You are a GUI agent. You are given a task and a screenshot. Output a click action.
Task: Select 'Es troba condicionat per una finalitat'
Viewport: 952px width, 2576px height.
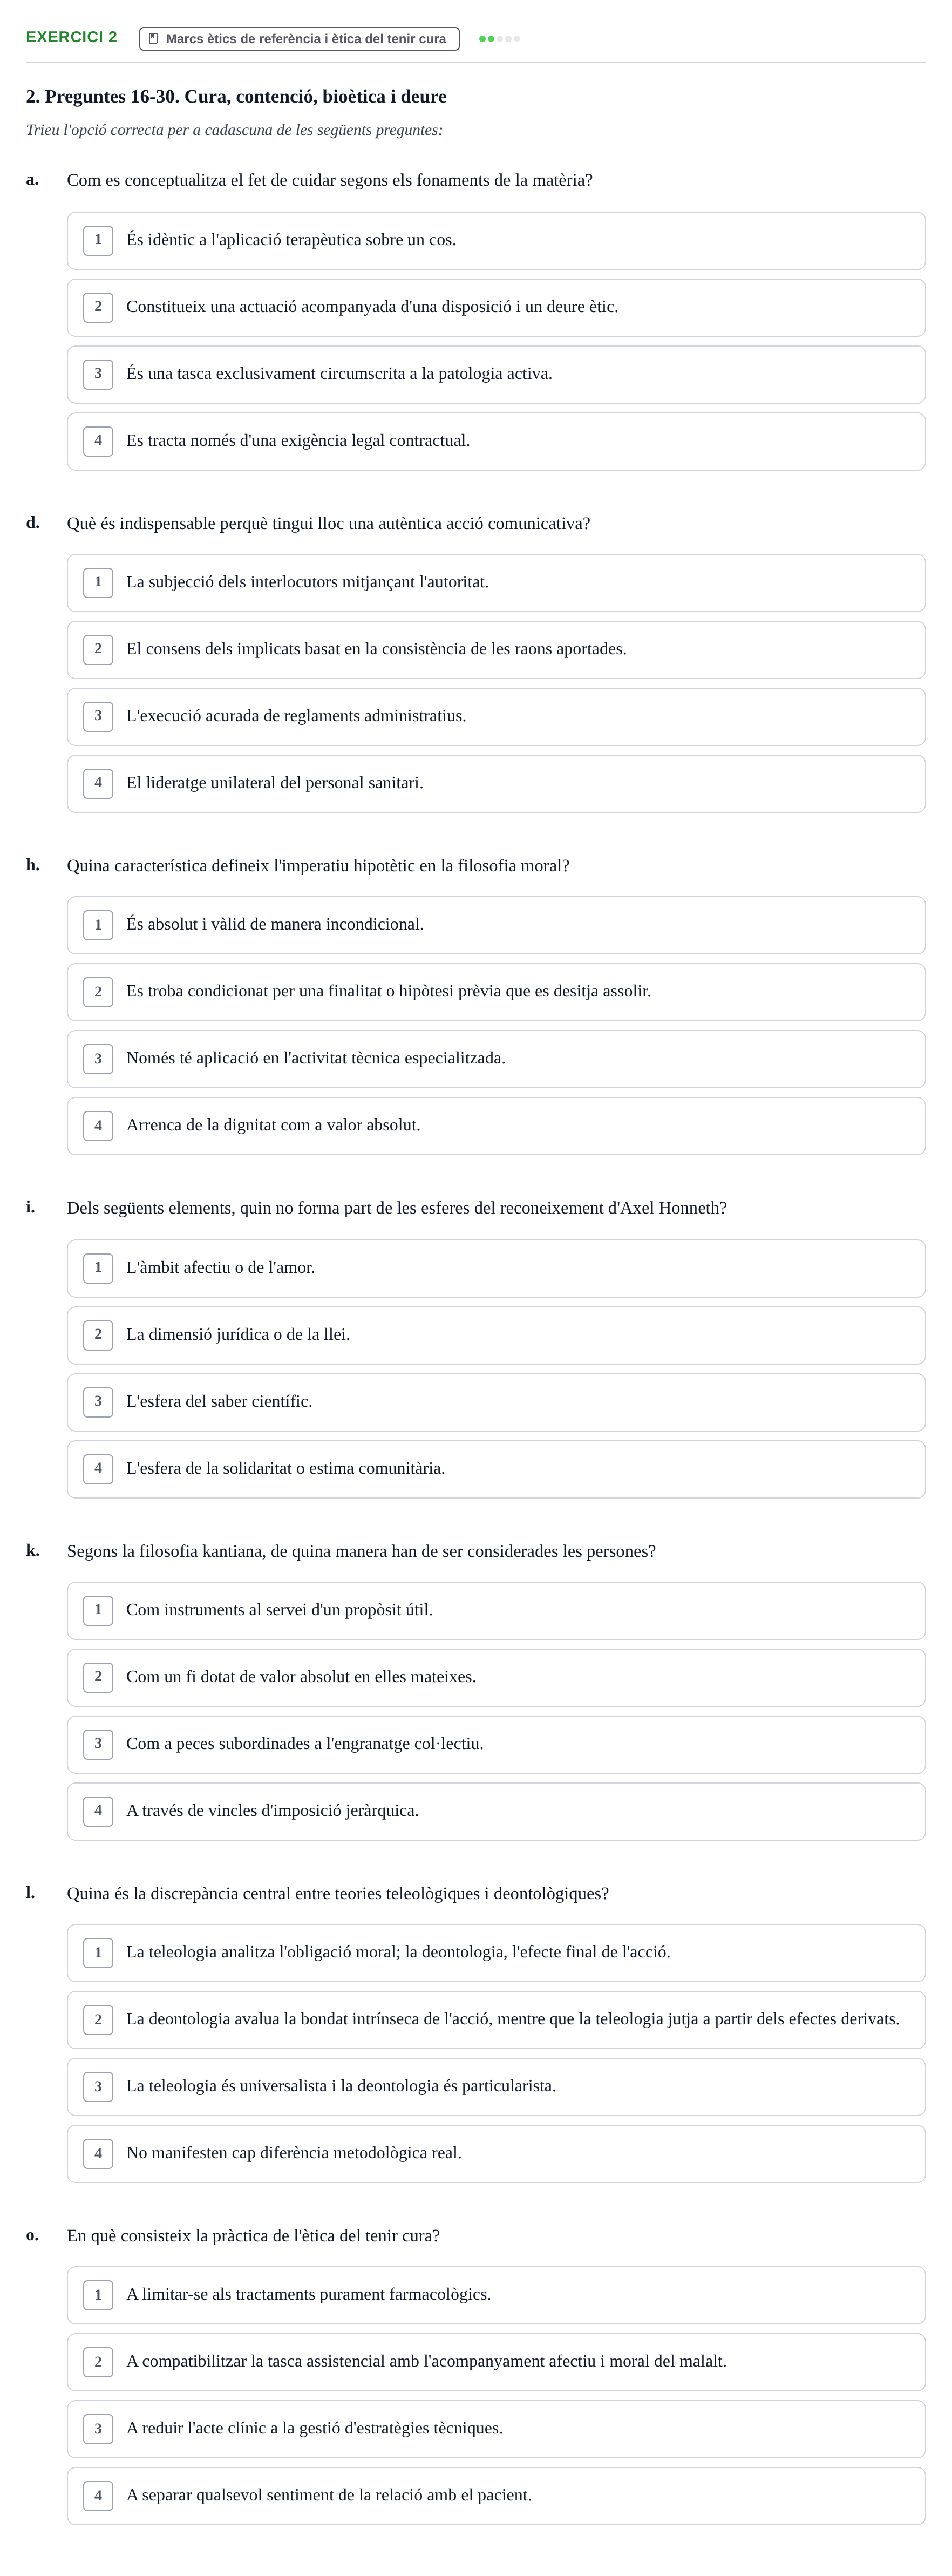(x=496, y=992)
